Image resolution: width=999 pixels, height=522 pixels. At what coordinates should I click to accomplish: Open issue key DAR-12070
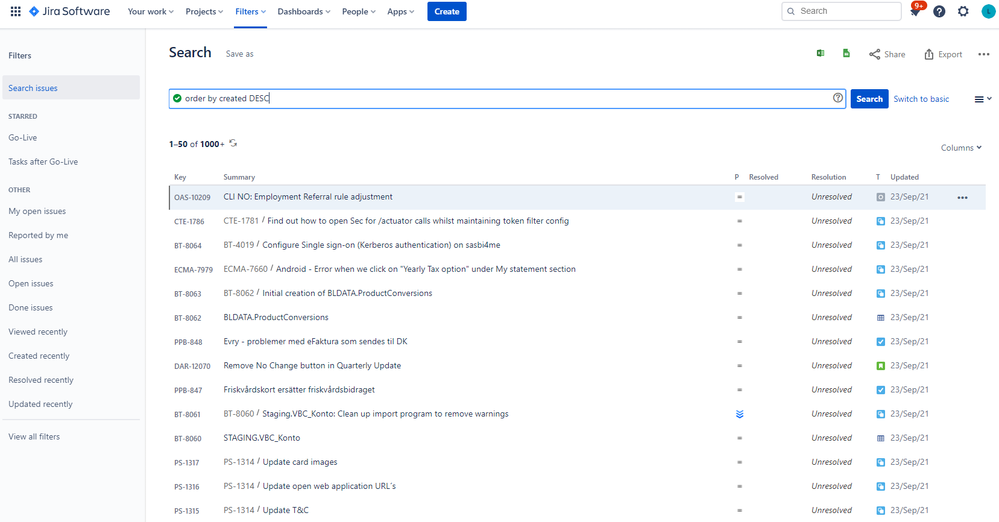point(192,366)
